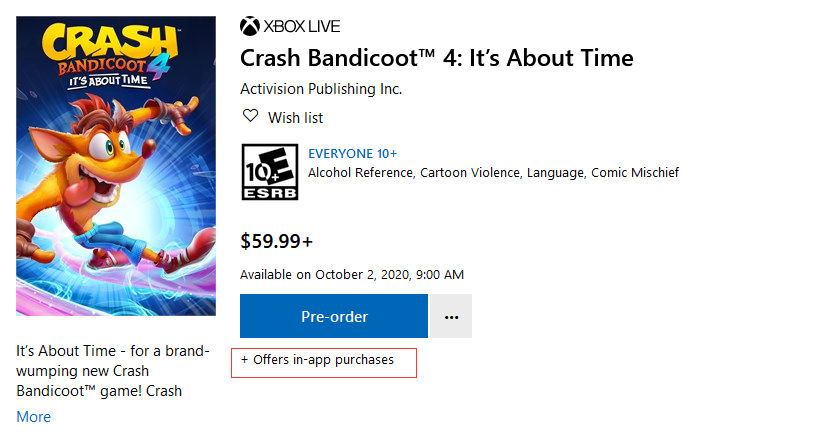Click the Cartoon Violence content descriptors line
This screenshot has height=444, width=832.
(493, 173)
